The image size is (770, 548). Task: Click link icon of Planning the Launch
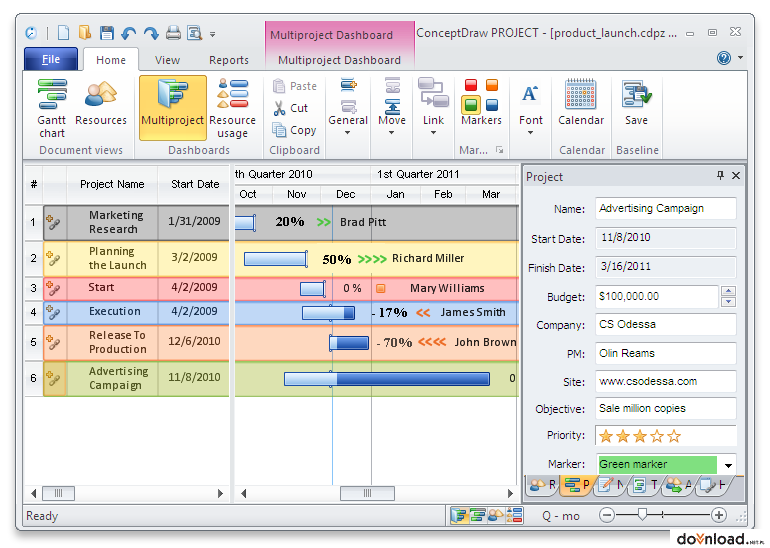pos(54,258)
